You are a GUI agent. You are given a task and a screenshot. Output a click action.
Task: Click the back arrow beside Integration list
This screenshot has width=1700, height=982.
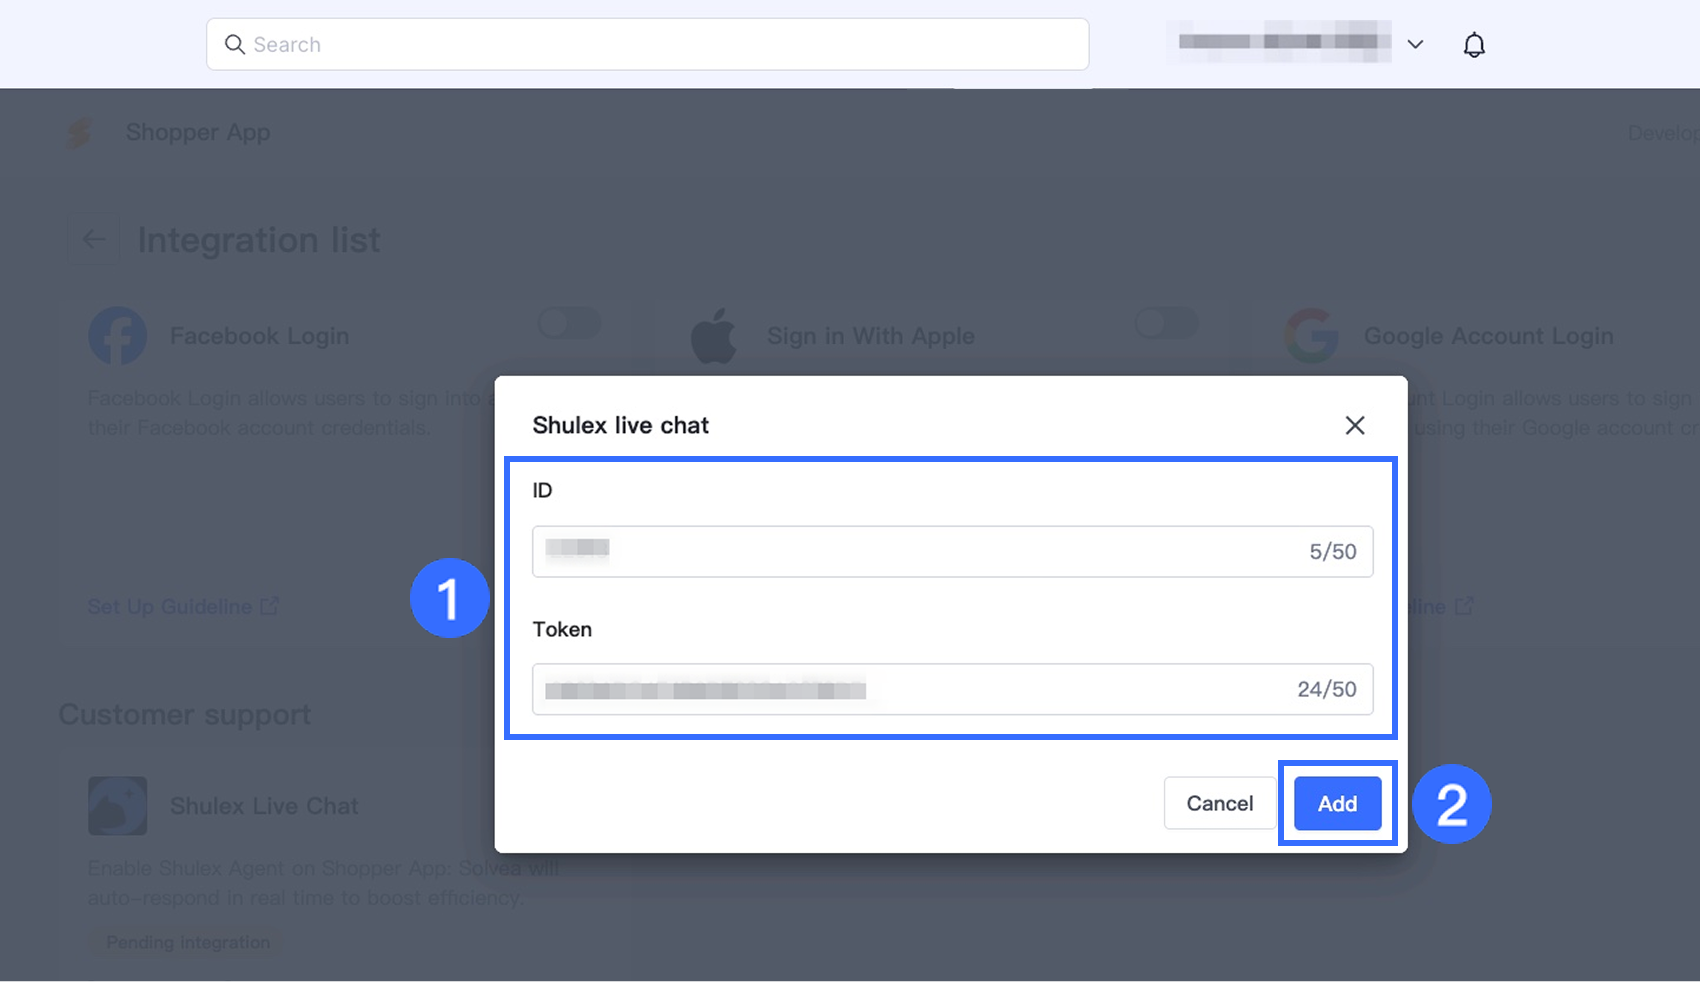pos(94,240)
